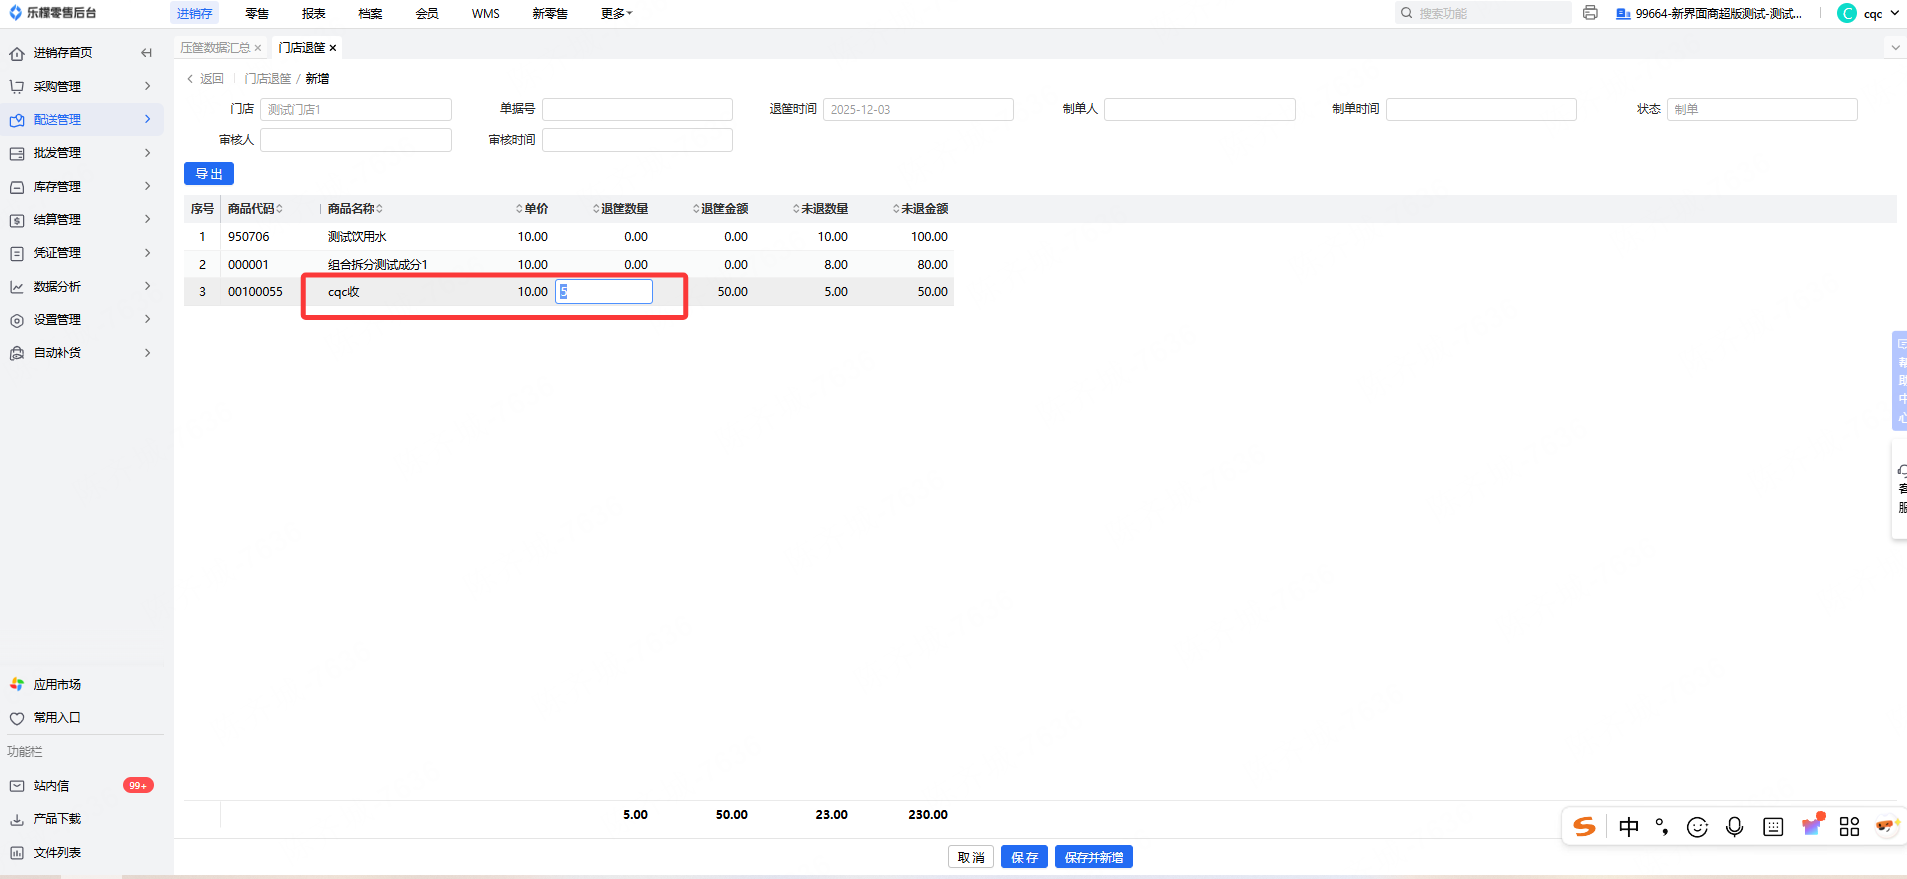
Task: Open the WMS top menu
Action: (486, 13)
